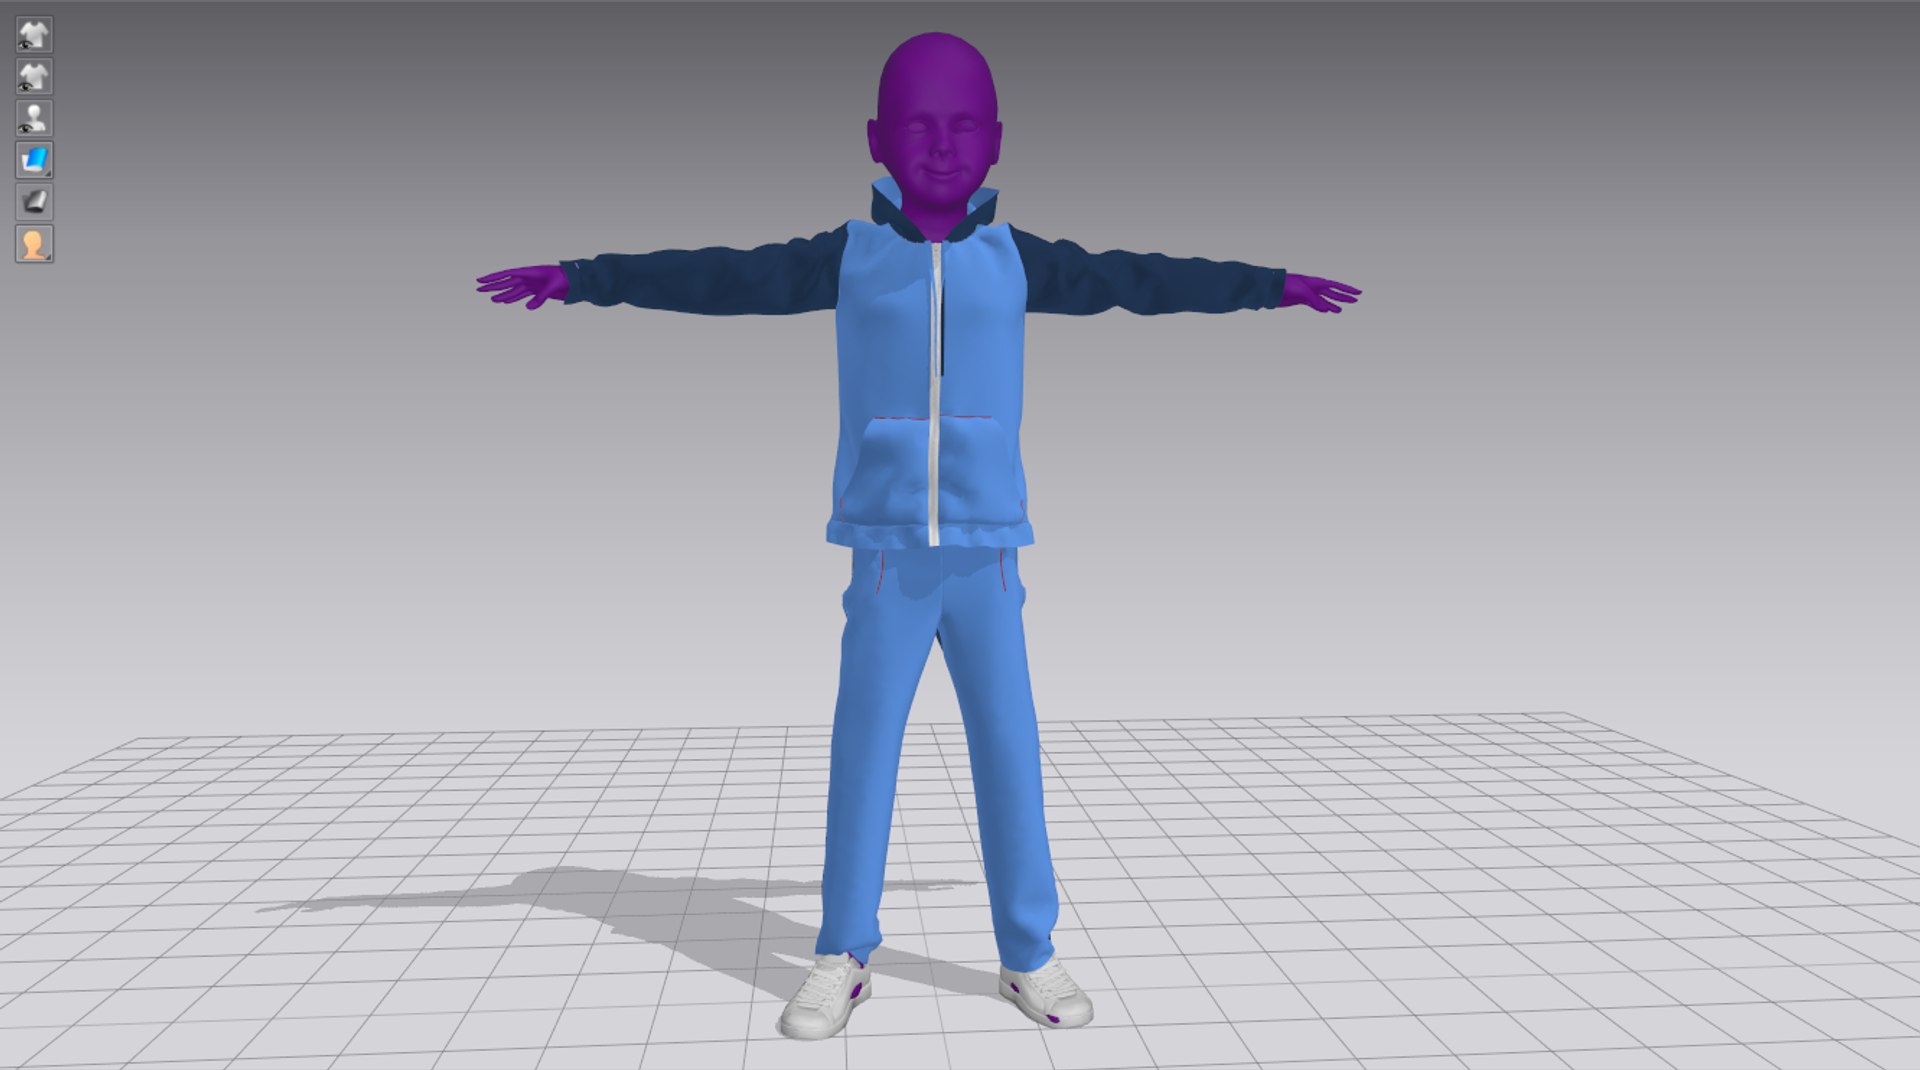Select the gray monochrome fabric display icon
Image resolution: width=1920 pixels, height=1070 pixels.
[x=34, y=202]
